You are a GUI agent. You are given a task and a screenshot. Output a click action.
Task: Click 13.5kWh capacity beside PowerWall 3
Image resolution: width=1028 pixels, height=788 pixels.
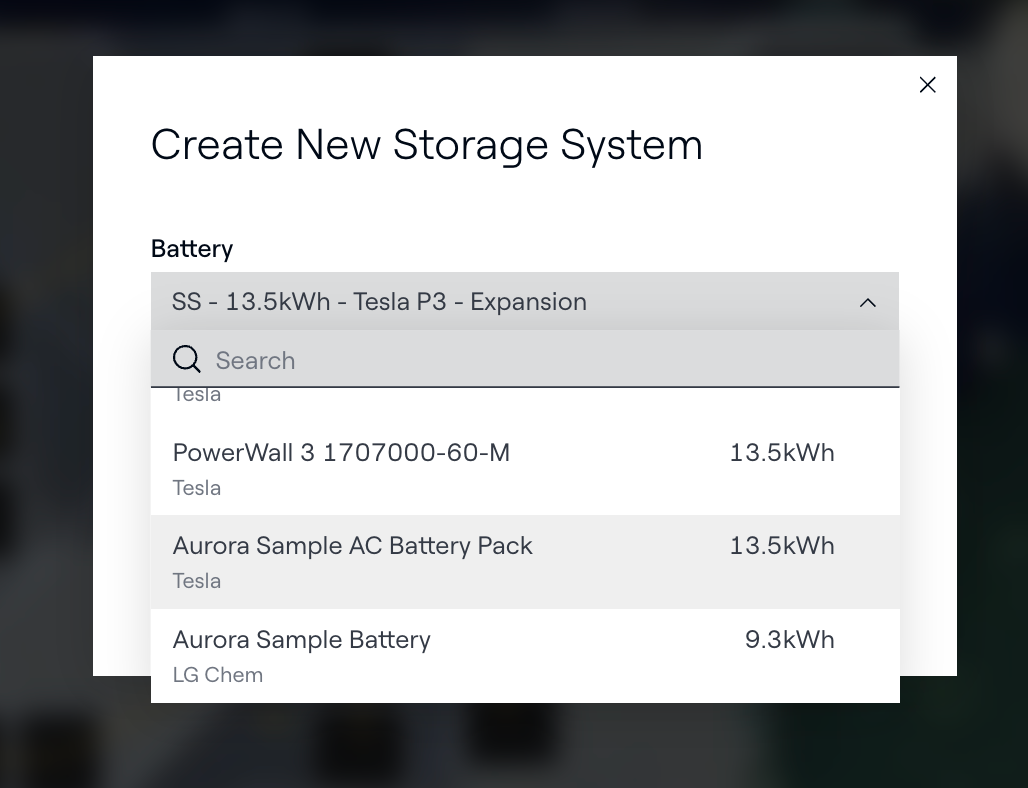point(781,453)
